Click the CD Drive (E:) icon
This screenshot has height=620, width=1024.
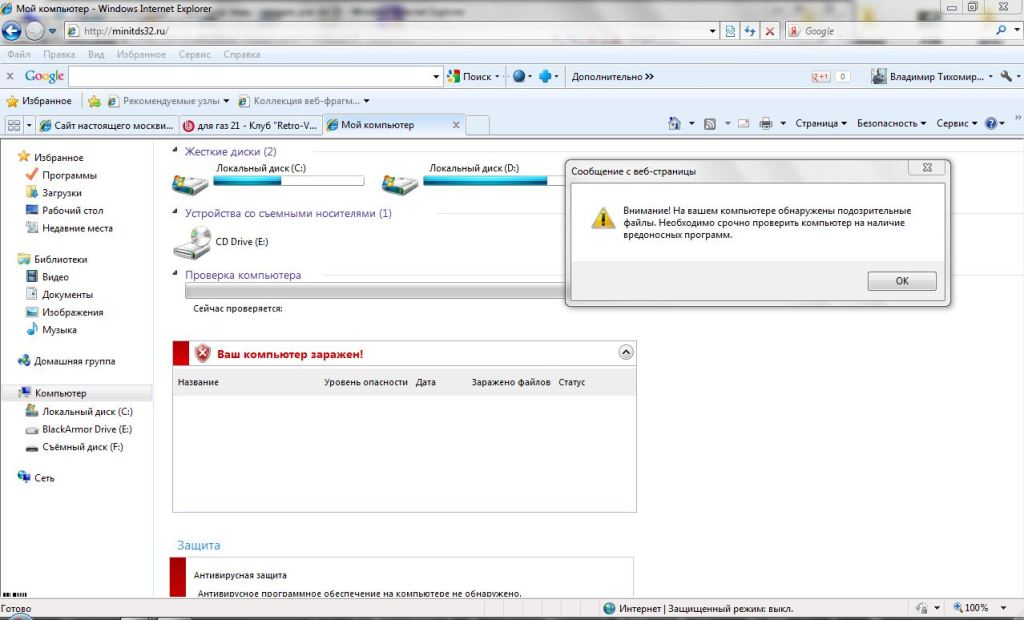[191, 242]
